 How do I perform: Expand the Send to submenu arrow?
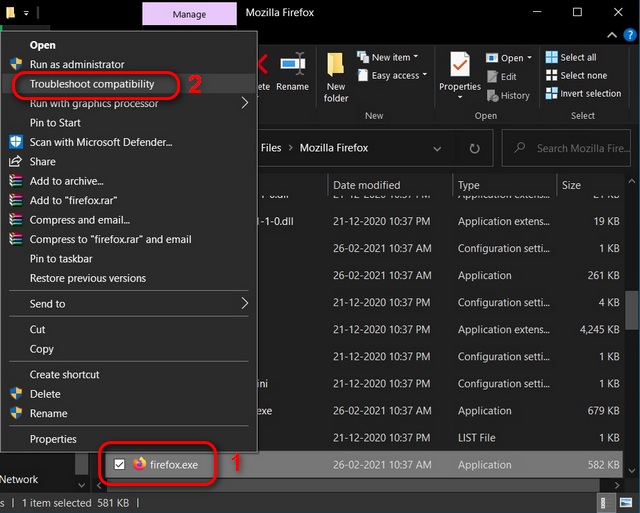click(x=244, y=303)
